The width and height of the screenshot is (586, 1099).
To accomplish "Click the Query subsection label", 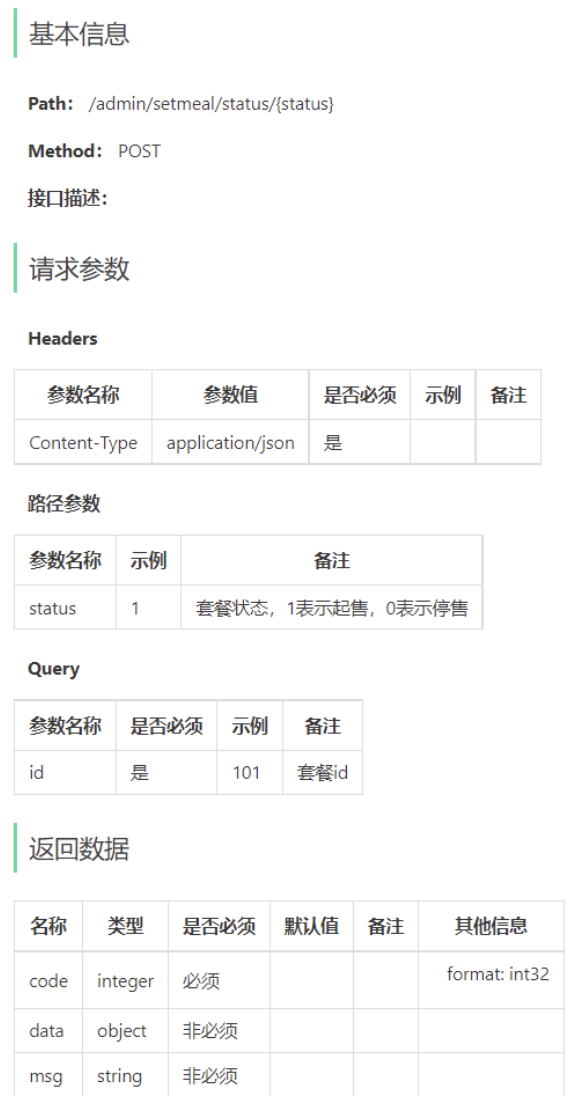I will pos(53,669).
